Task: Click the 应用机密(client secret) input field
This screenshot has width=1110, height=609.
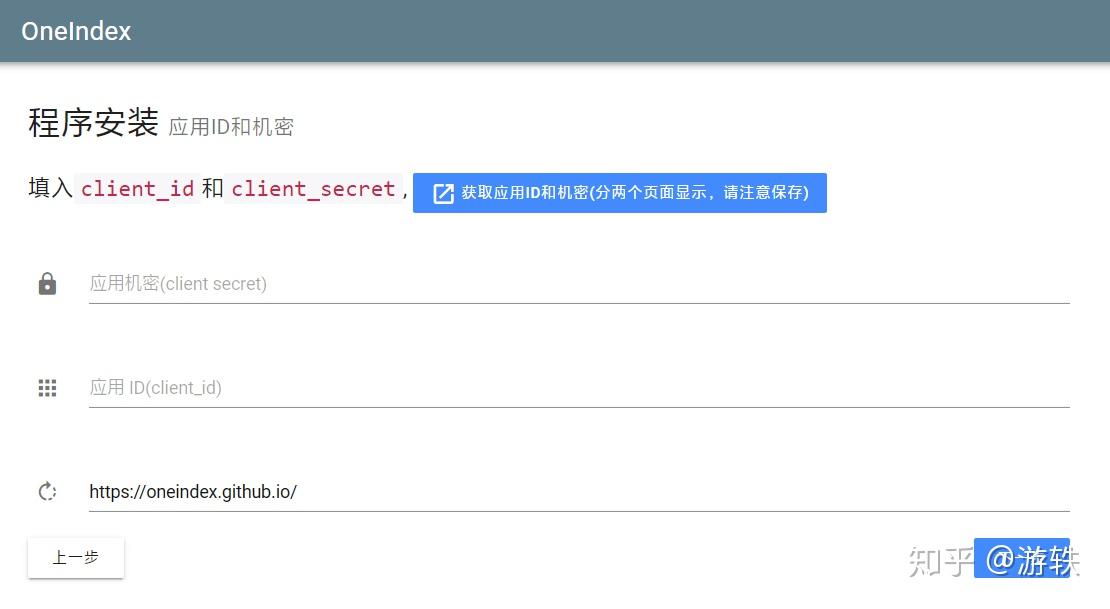Action: (x=400, y=284)
